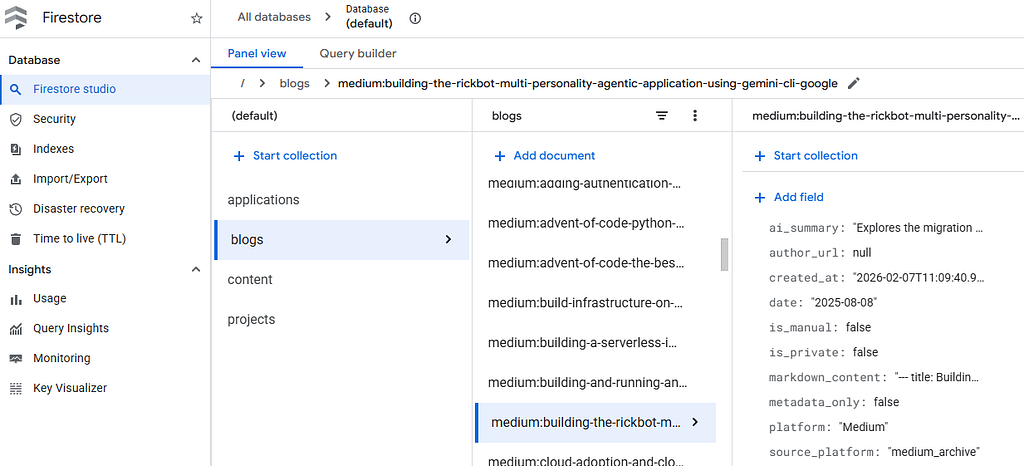Open Disaster recovery menu item
Screen dimensions: 1024x466
point(105,210)
